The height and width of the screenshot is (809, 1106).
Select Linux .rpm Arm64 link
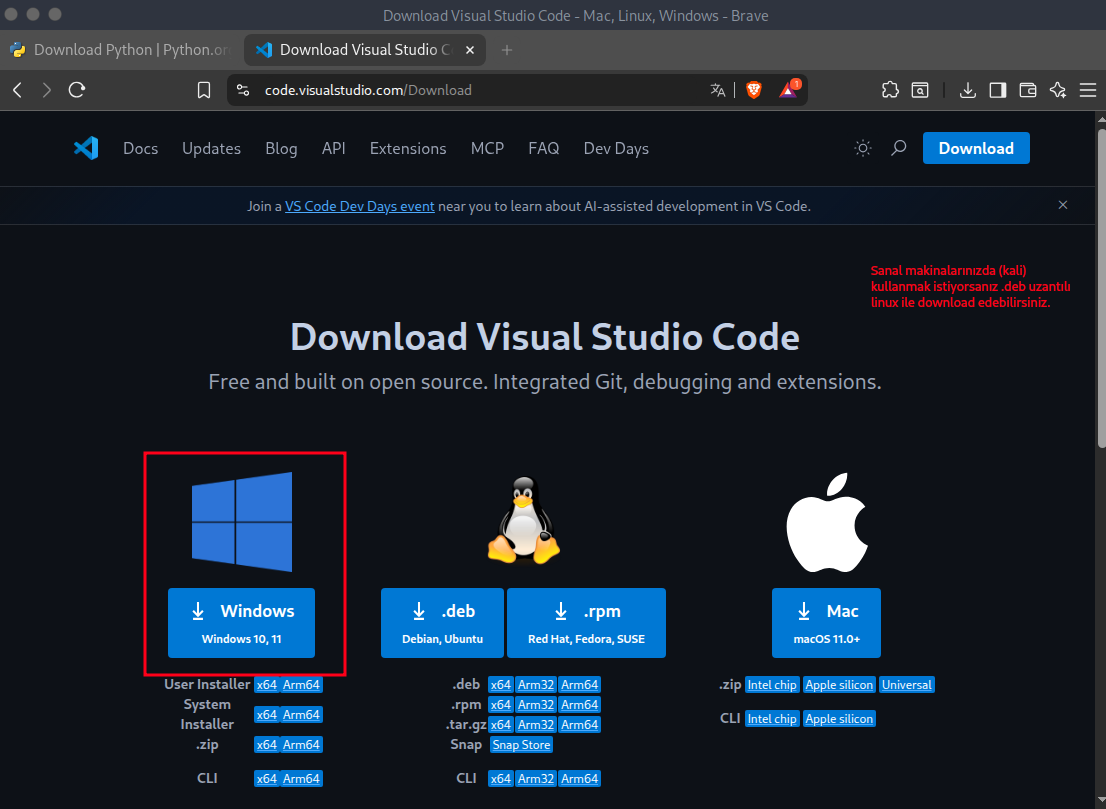tap(579, 705)
